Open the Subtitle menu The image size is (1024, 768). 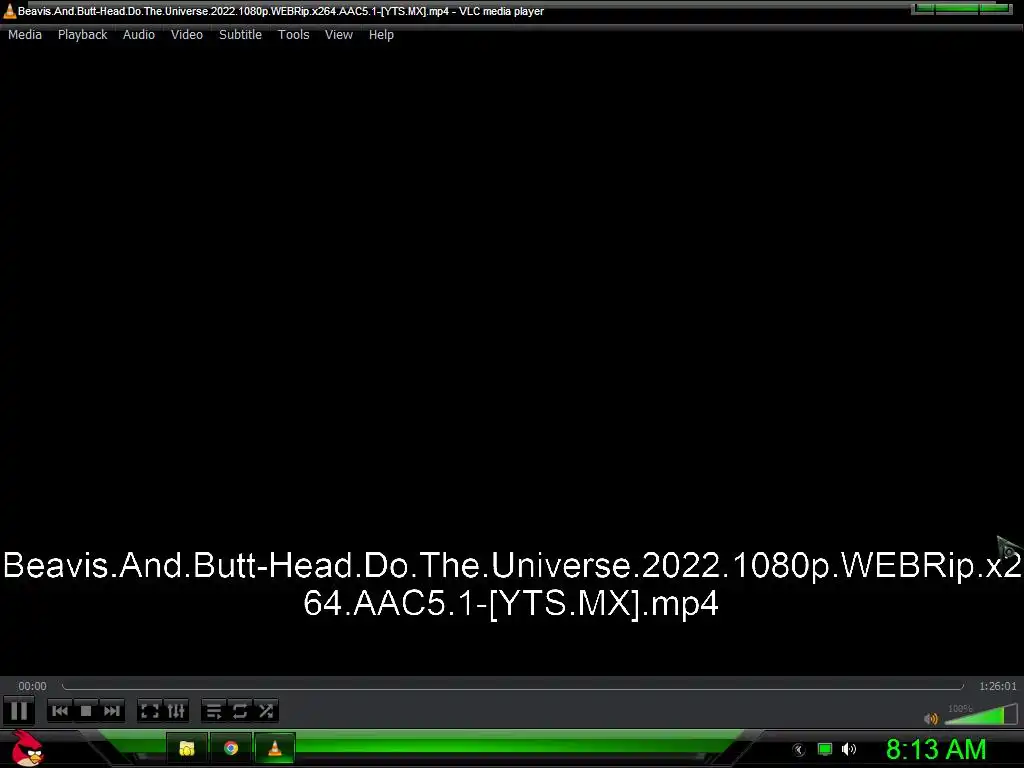[240, 35]
